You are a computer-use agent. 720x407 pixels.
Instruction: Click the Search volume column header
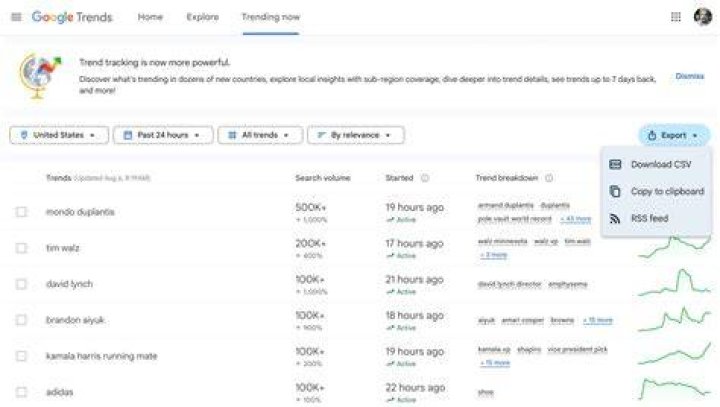[323, 178]
